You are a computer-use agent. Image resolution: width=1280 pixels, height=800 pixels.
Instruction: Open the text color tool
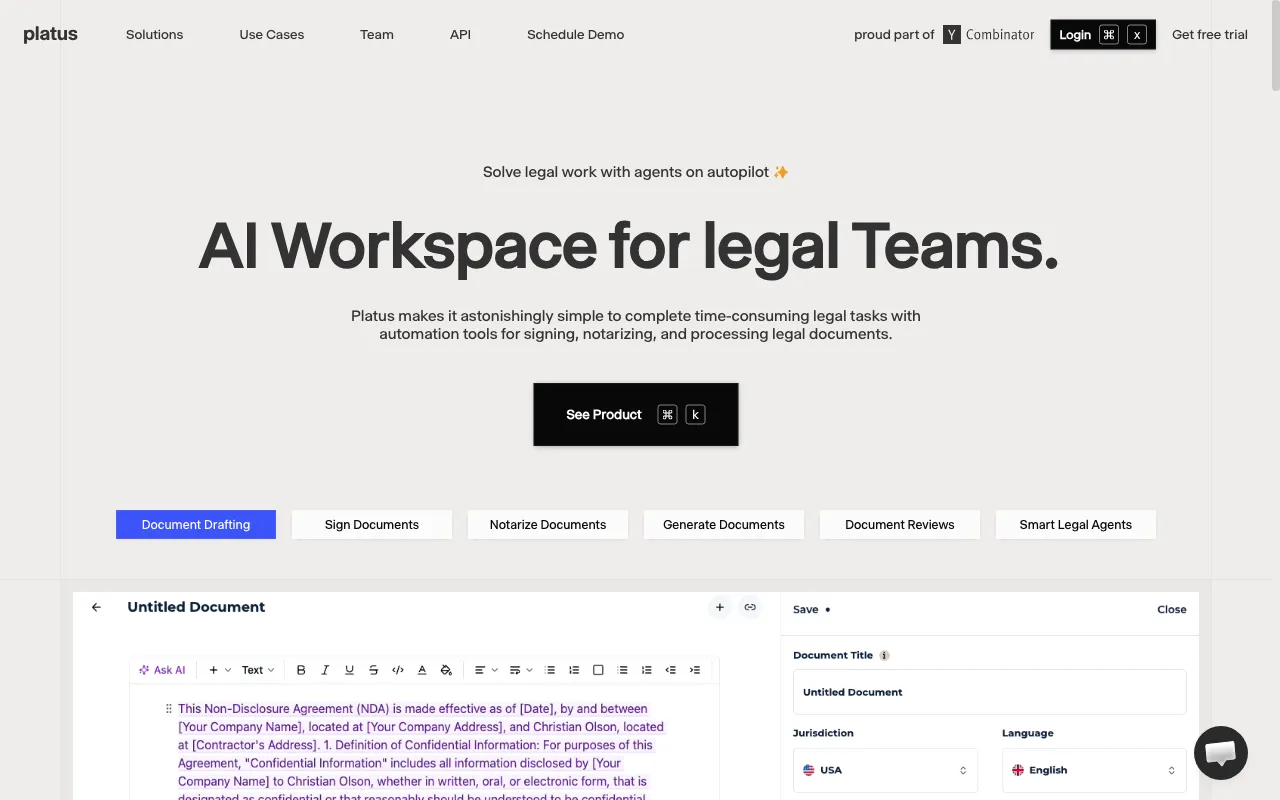tap(422, 670)
